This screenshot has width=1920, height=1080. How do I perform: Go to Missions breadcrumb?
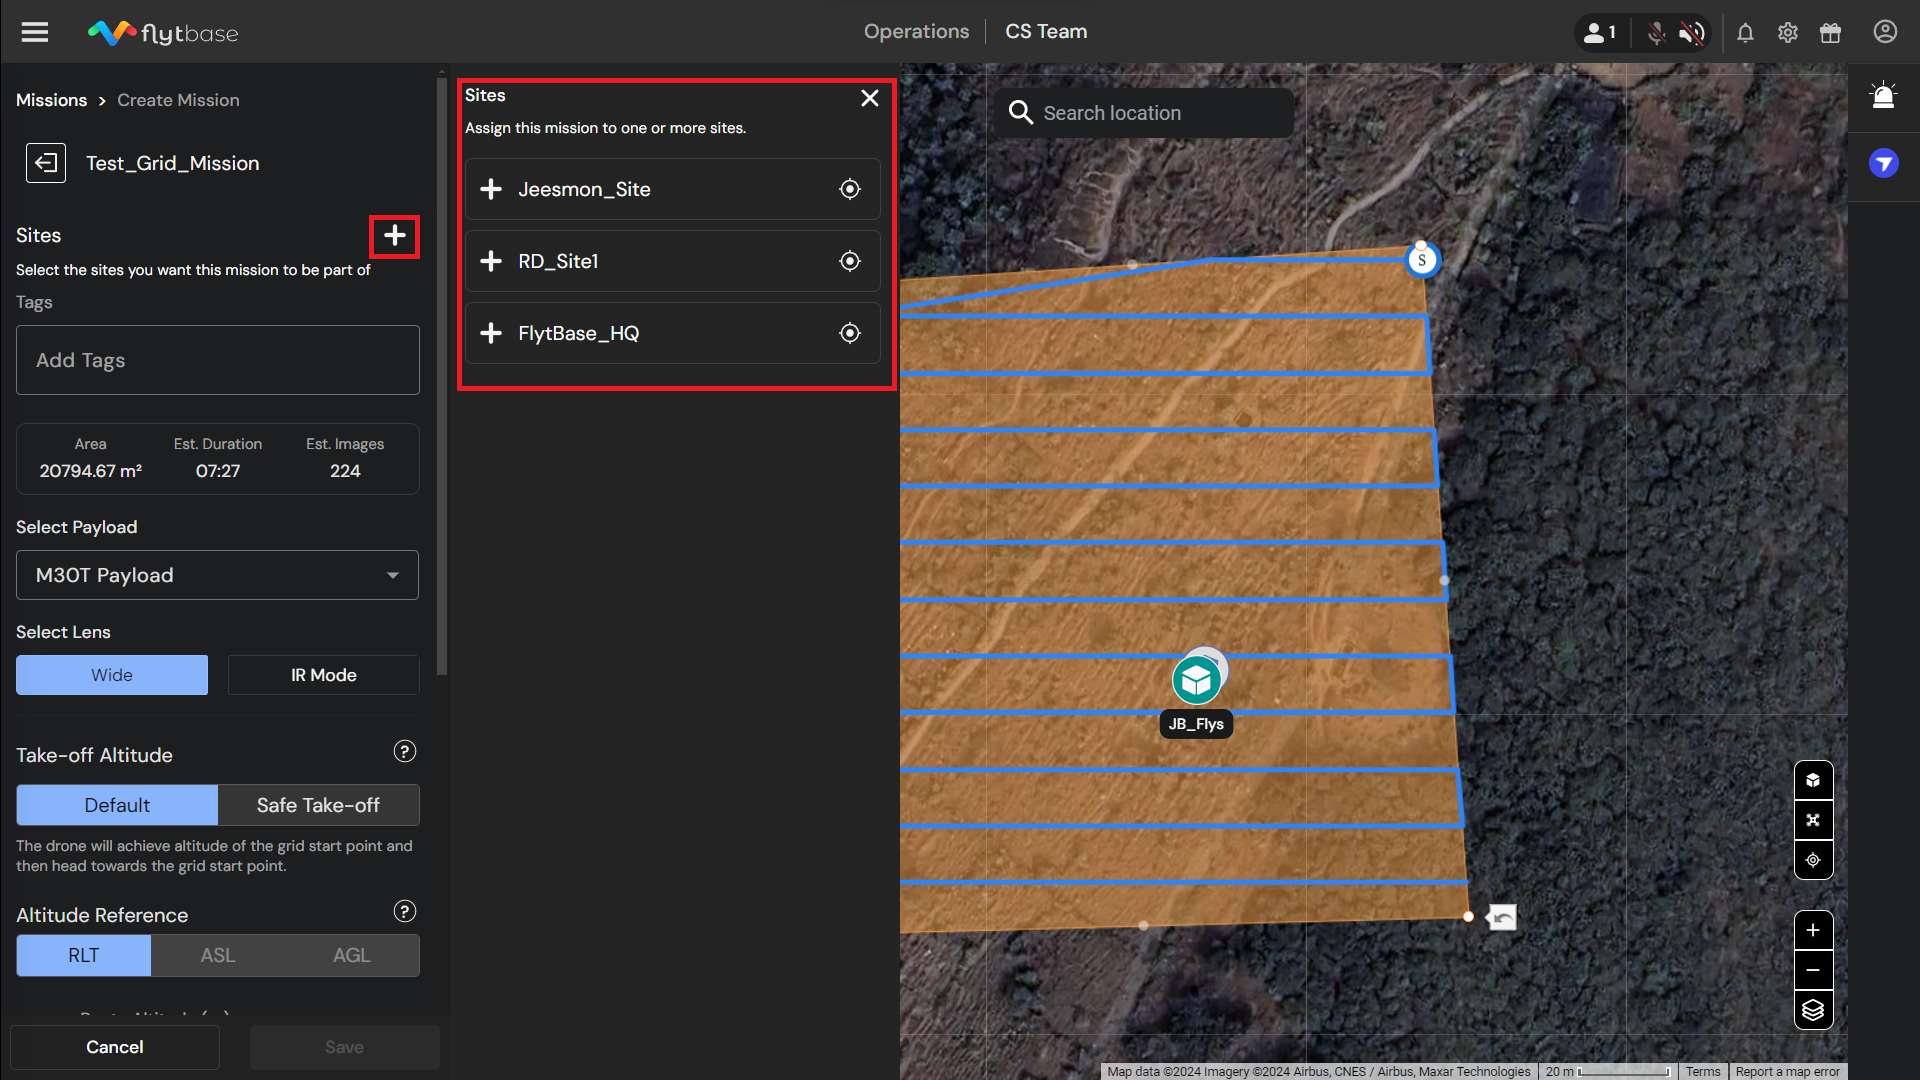[51, 100]
